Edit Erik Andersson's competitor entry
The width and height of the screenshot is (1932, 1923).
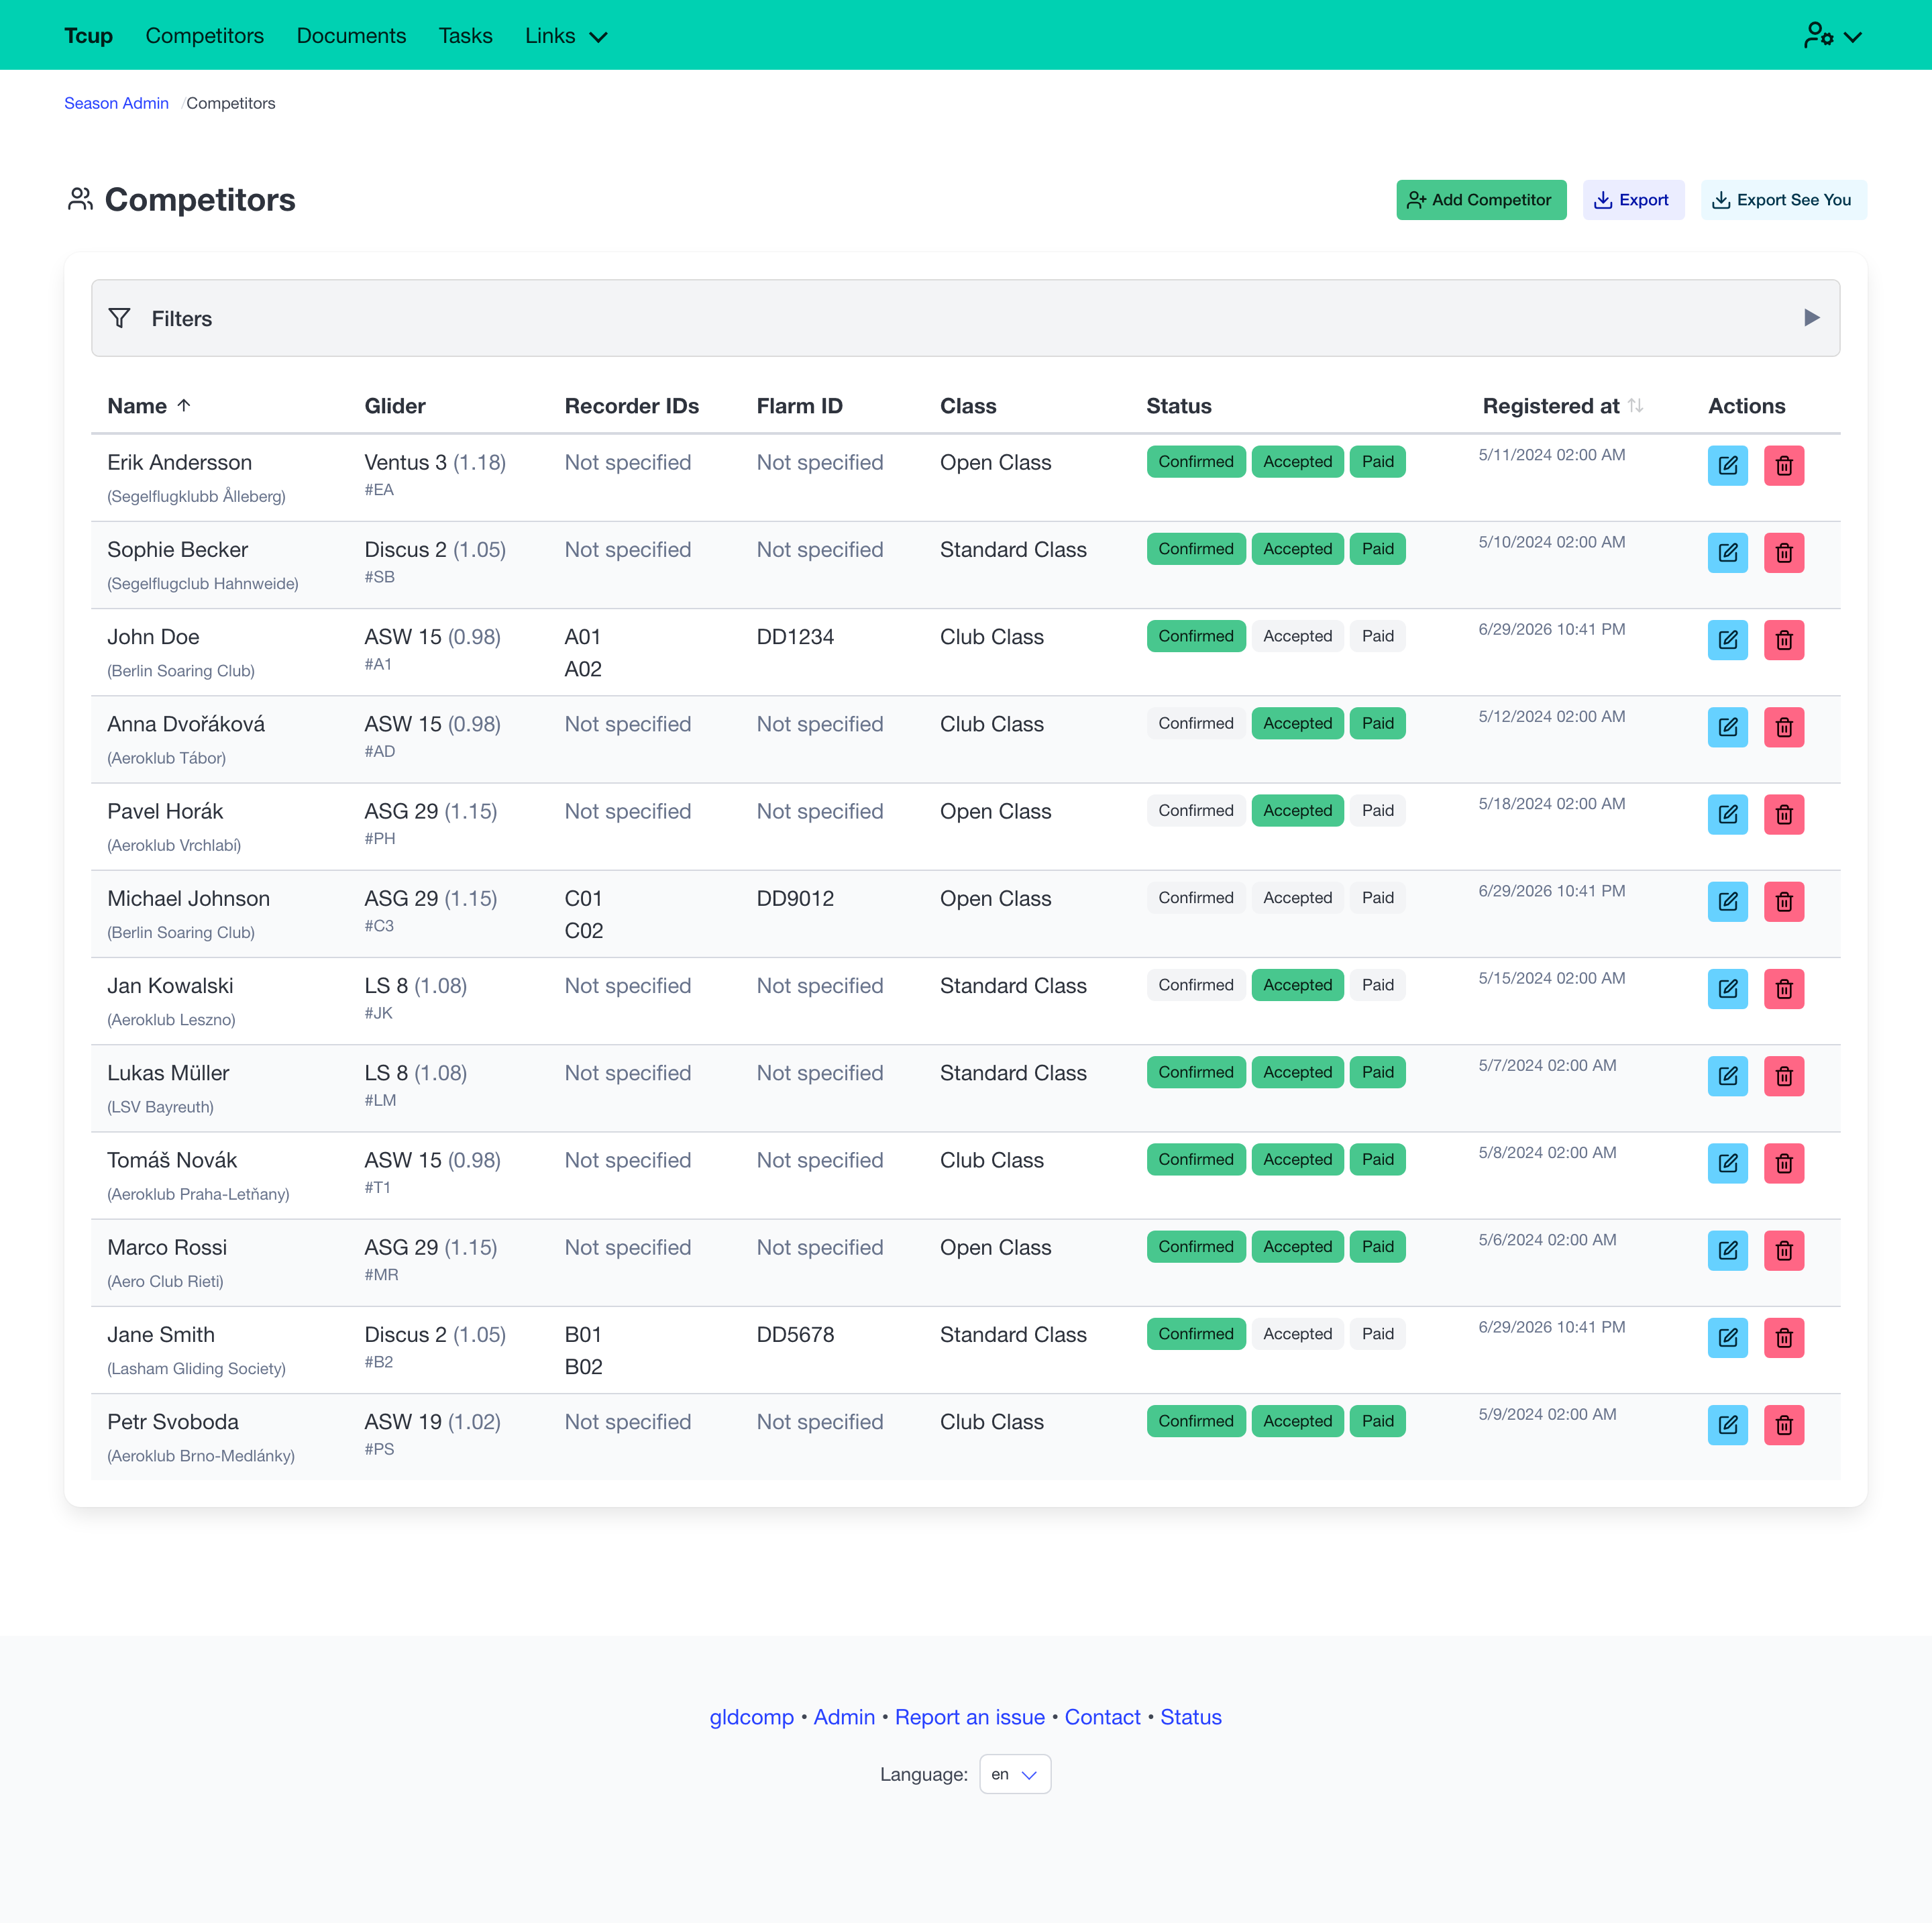(x=1727, y=465)
